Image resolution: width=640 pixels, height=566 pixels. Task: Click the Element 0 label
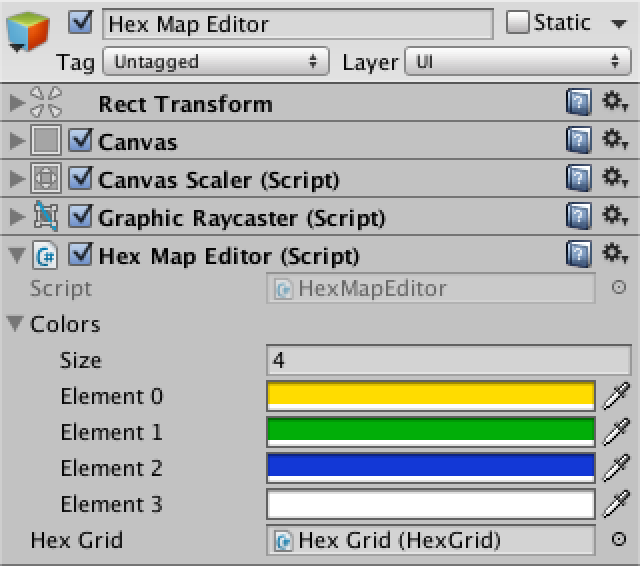[x=112, y=396]
